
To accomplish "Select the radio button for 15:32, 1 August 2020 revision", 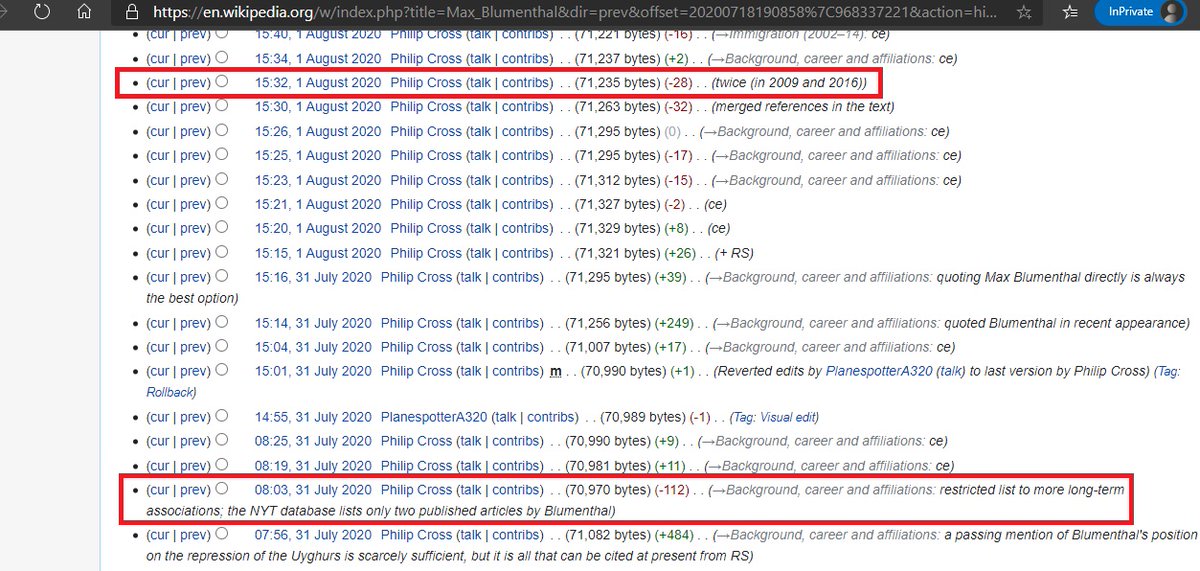I will (x=222, y=81).
